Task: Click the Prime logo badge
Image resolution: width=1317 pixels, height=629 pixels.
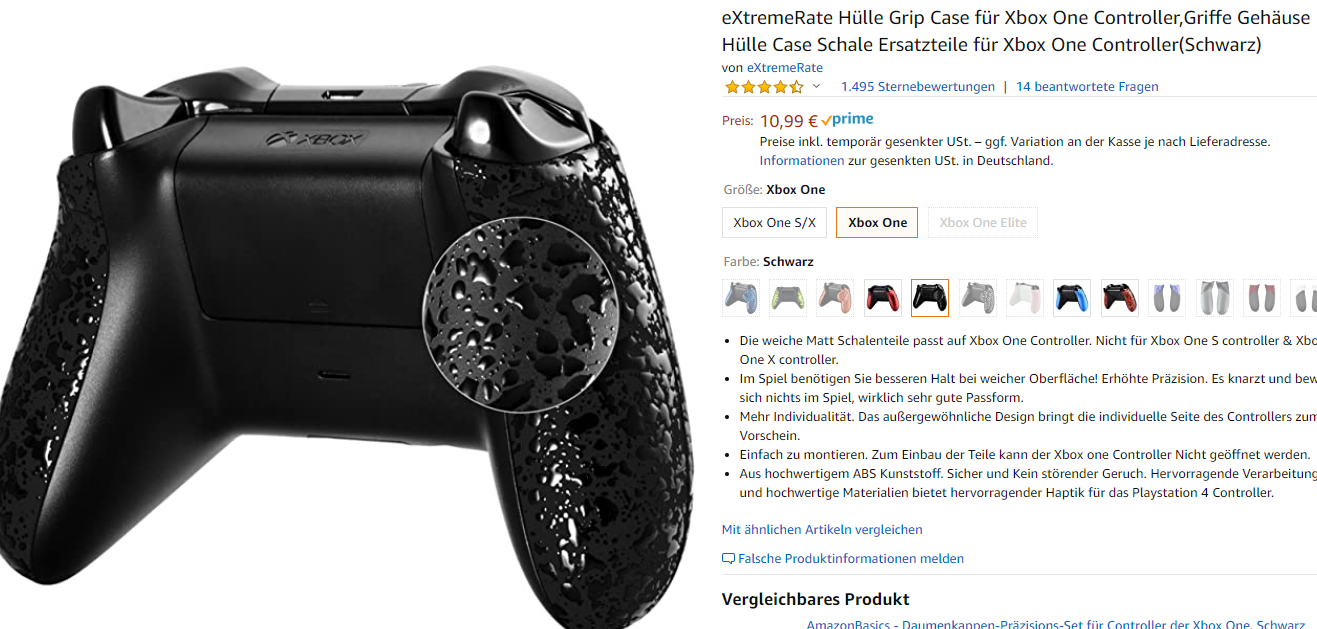Action: tap(847, 120)
